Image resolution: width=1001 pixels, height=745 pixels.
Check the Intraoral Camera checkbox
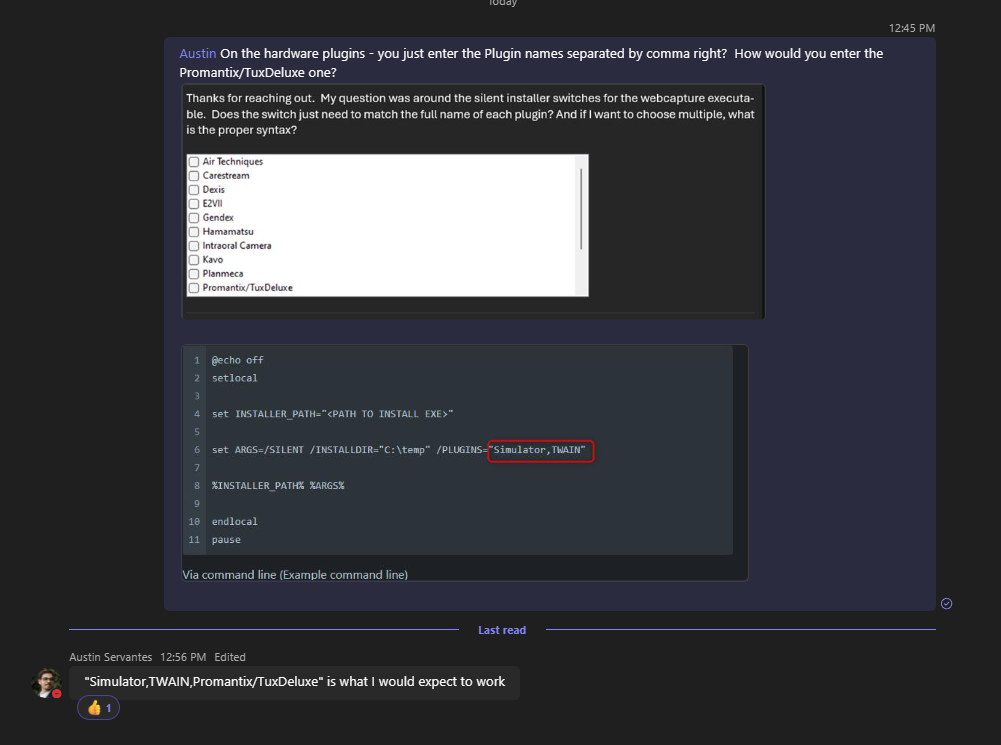194,246
